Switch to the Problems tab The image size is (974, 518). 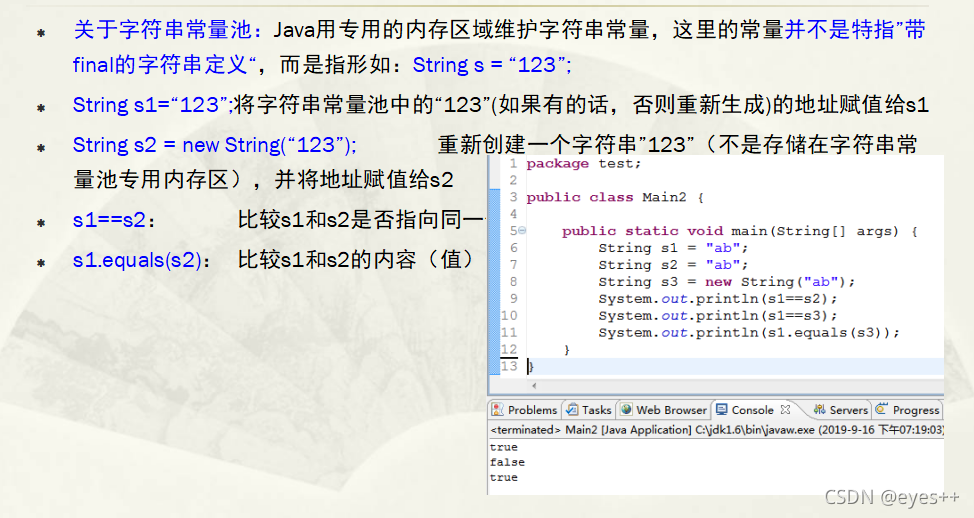[525, 410]
